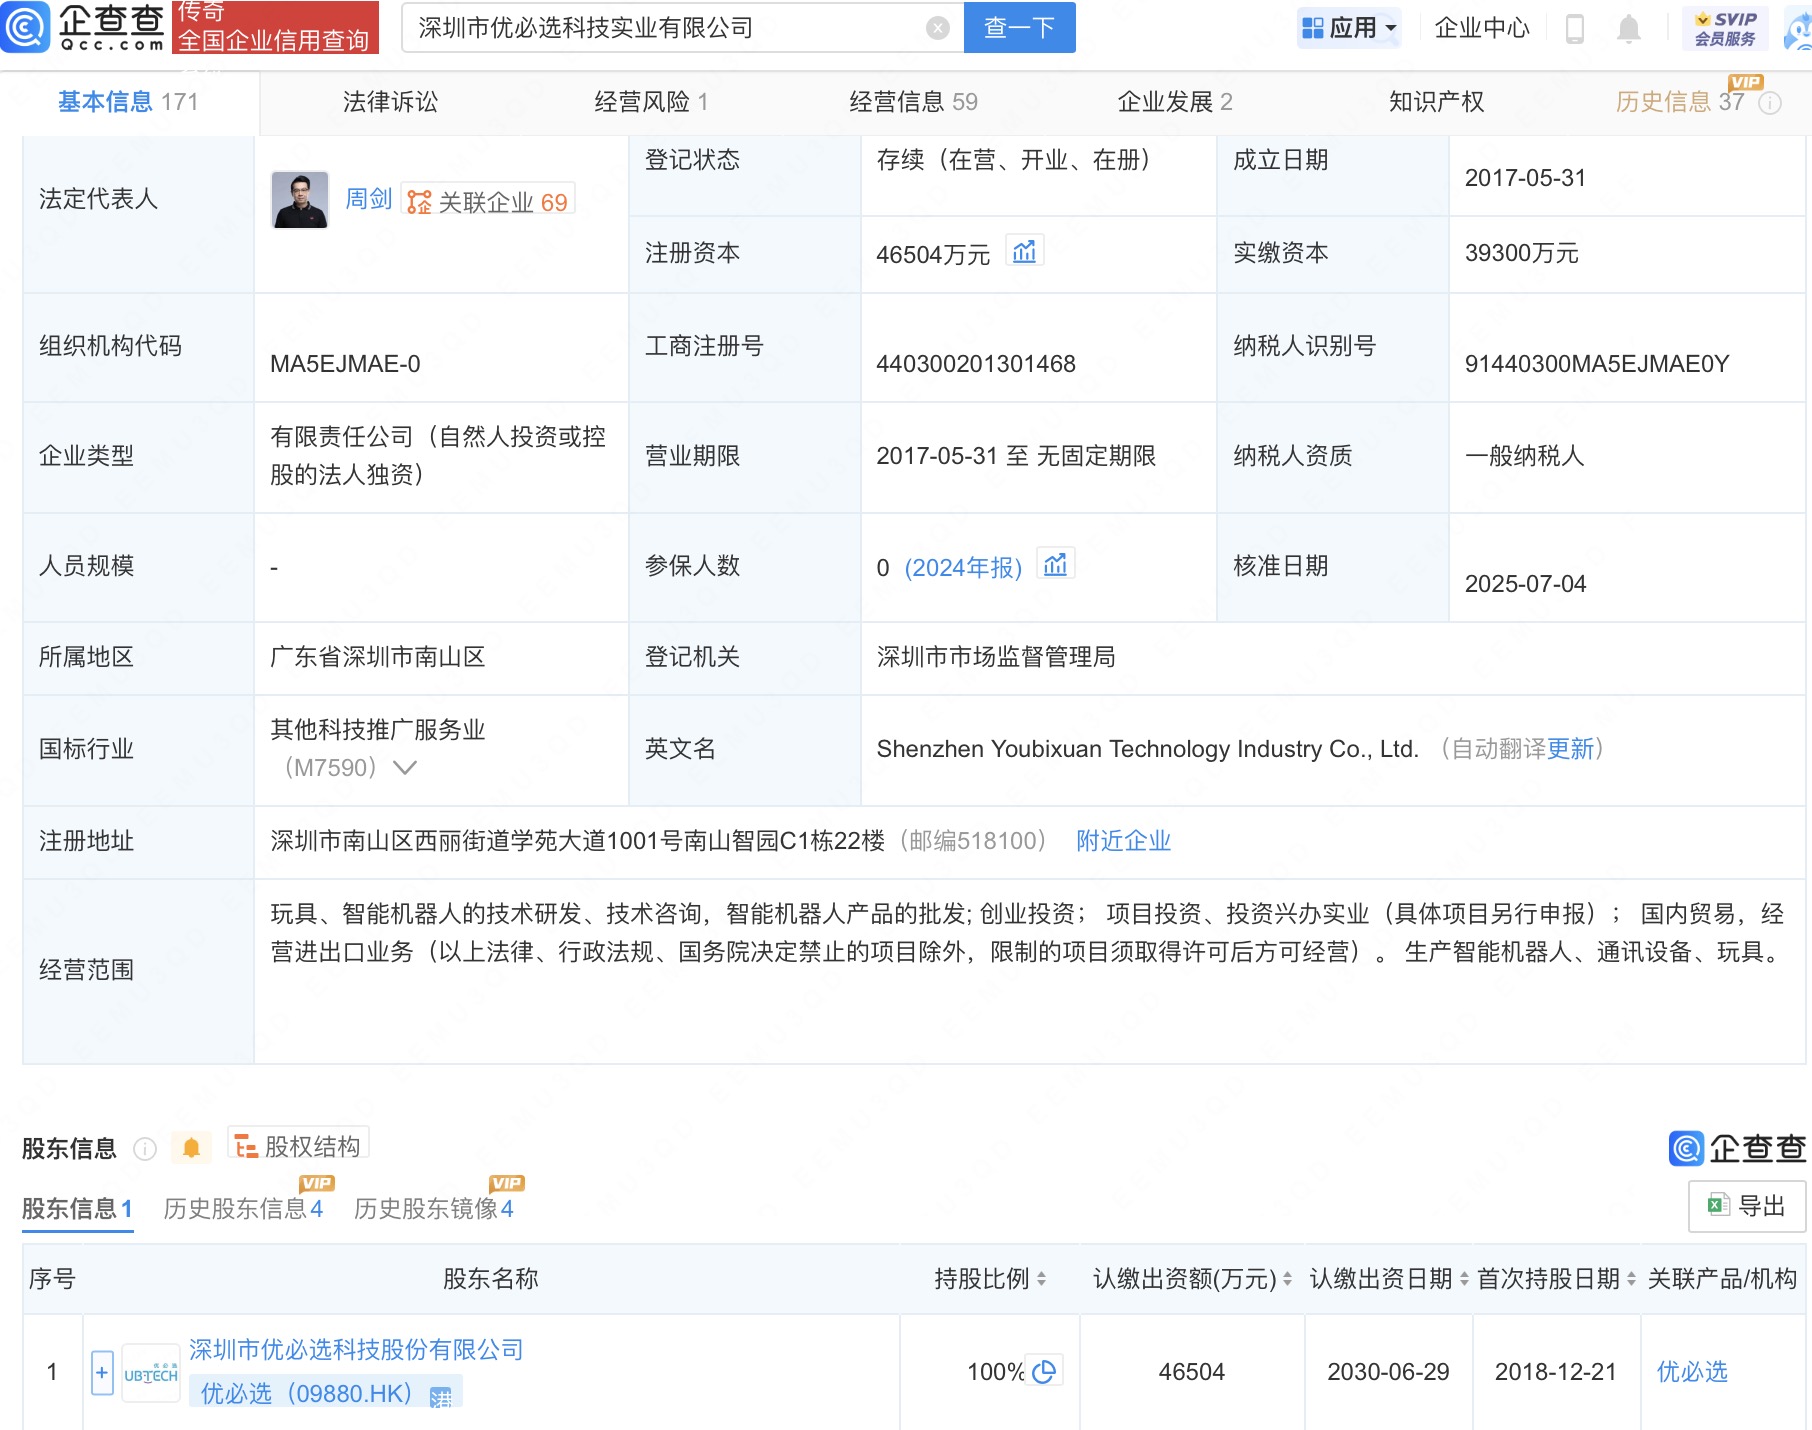Image resolution: width=1812 pixels, height=1430 pixels.
Task: Switch to 知识产权 tab
Action: tap(1436, 102)
